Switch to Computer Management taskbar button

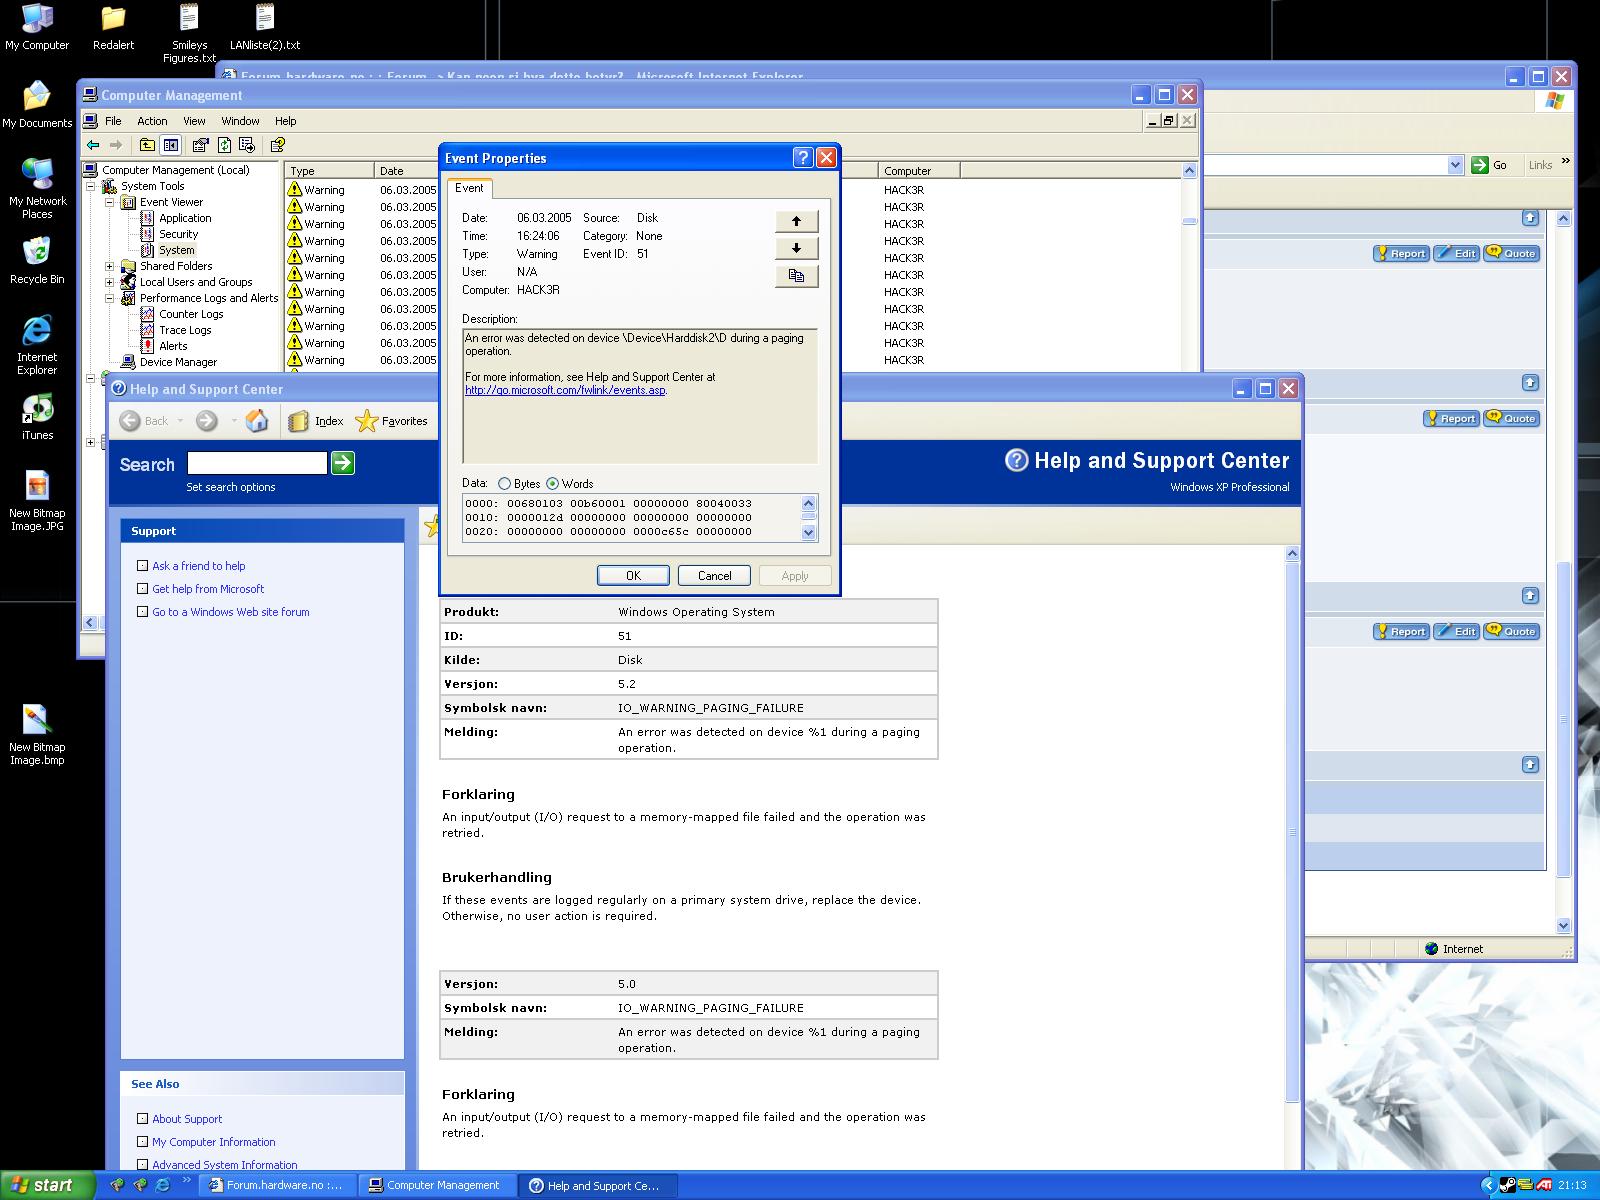(x=436, y=1185)
